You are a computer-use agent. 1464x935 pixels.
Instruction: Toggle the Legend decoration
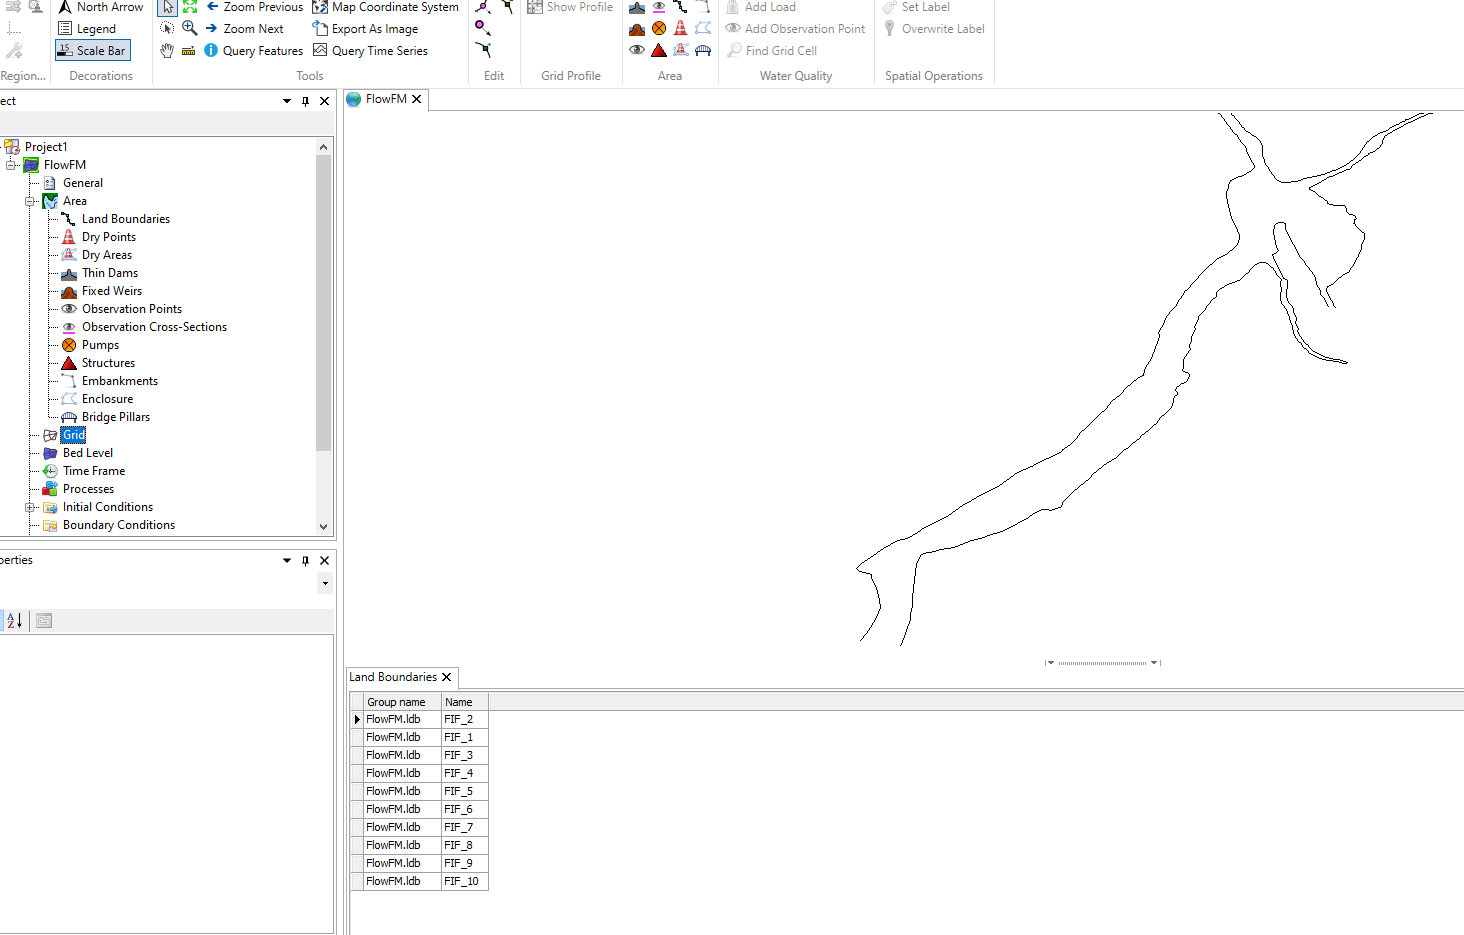pyautogui.click(x=87, y=29)
